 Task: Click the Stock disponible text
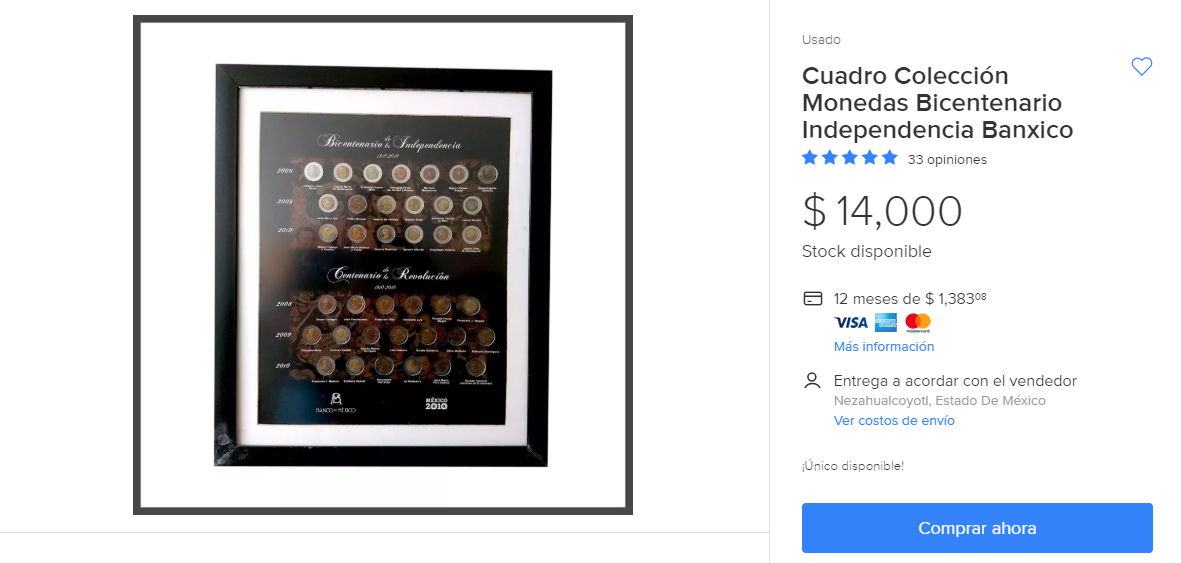tap(866, 252)
